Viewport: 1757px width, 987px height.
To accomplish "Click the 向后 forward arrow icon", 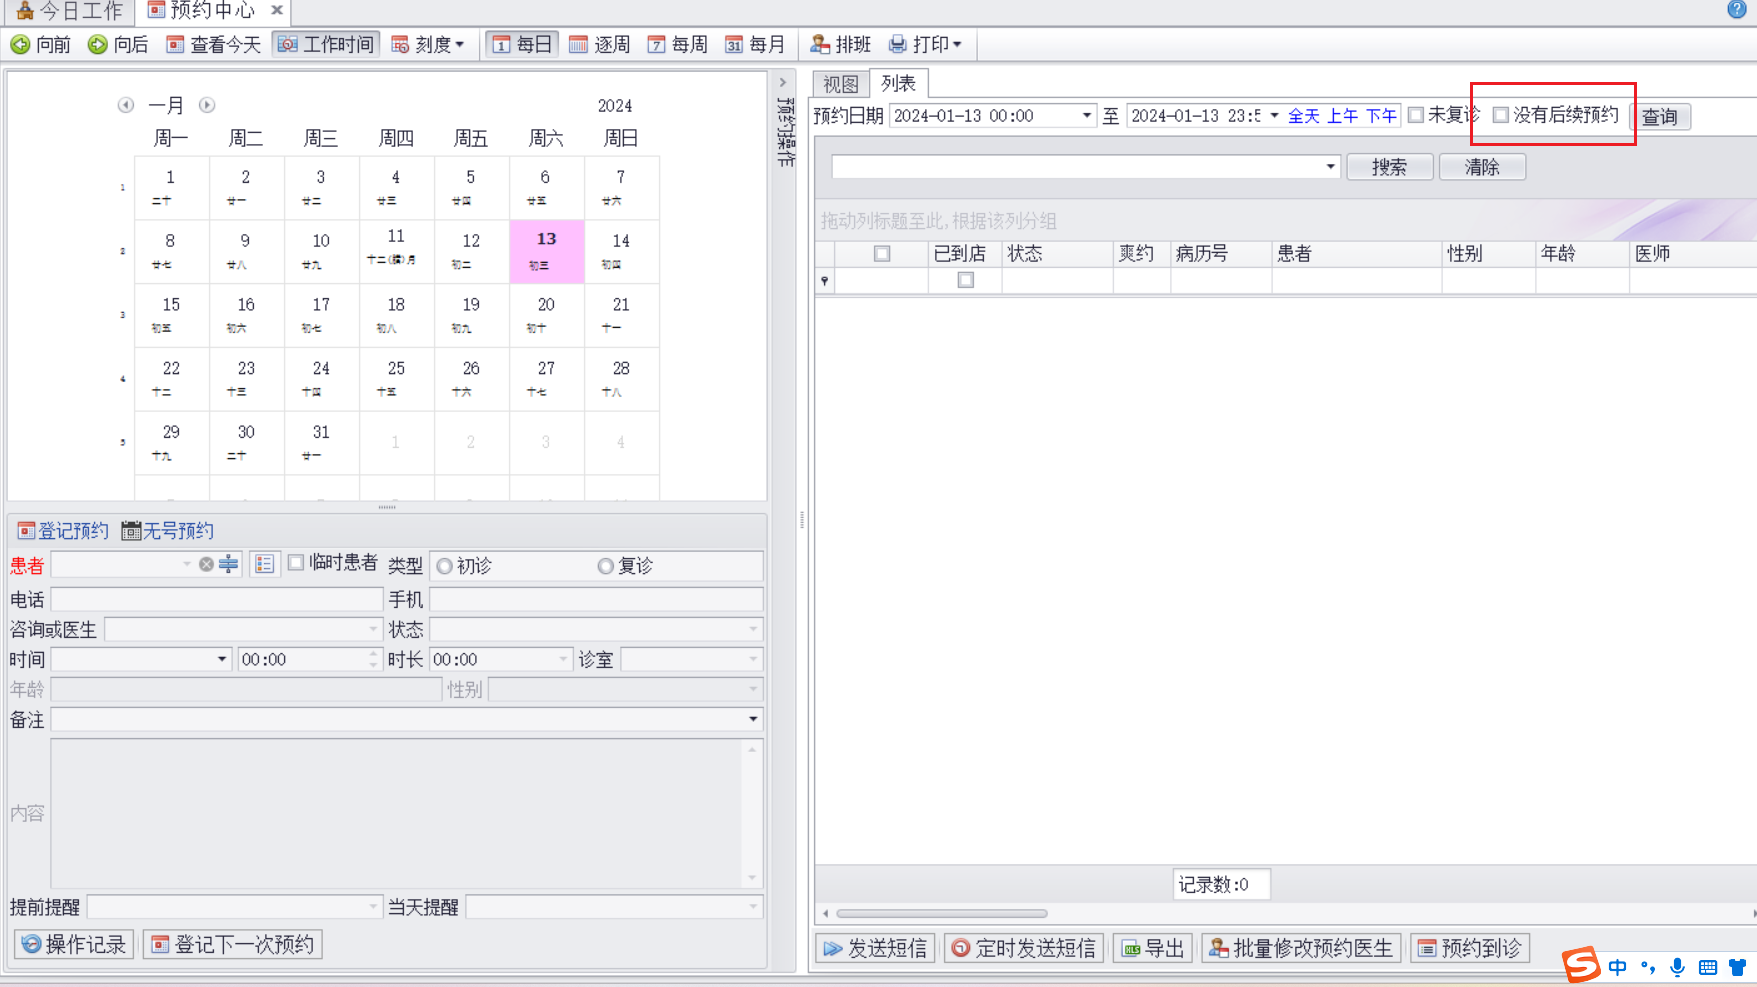I will click(x=97, y=45).
